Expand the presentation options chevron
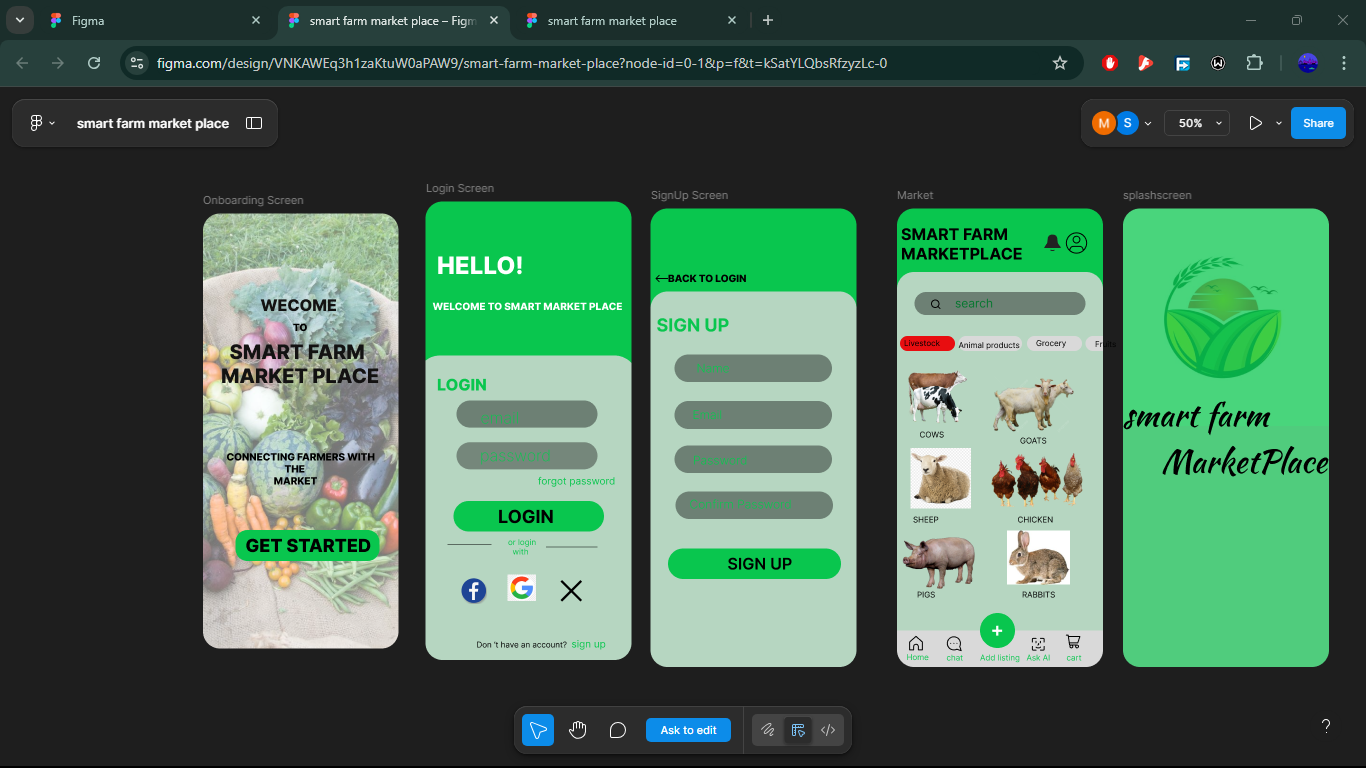Viewport: 1366px width, 768px height. pyautogui.click(x=1278, y=123)
